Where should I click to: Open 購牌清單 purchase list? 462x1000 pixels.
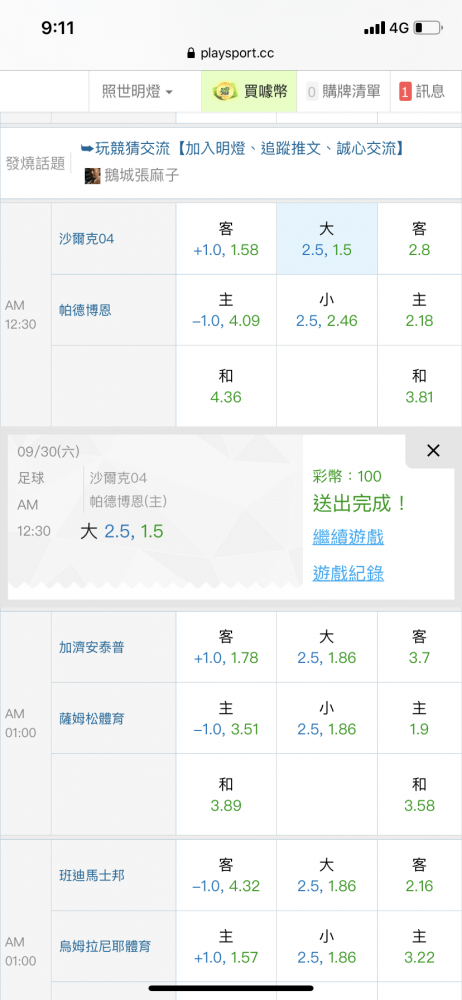344,92
